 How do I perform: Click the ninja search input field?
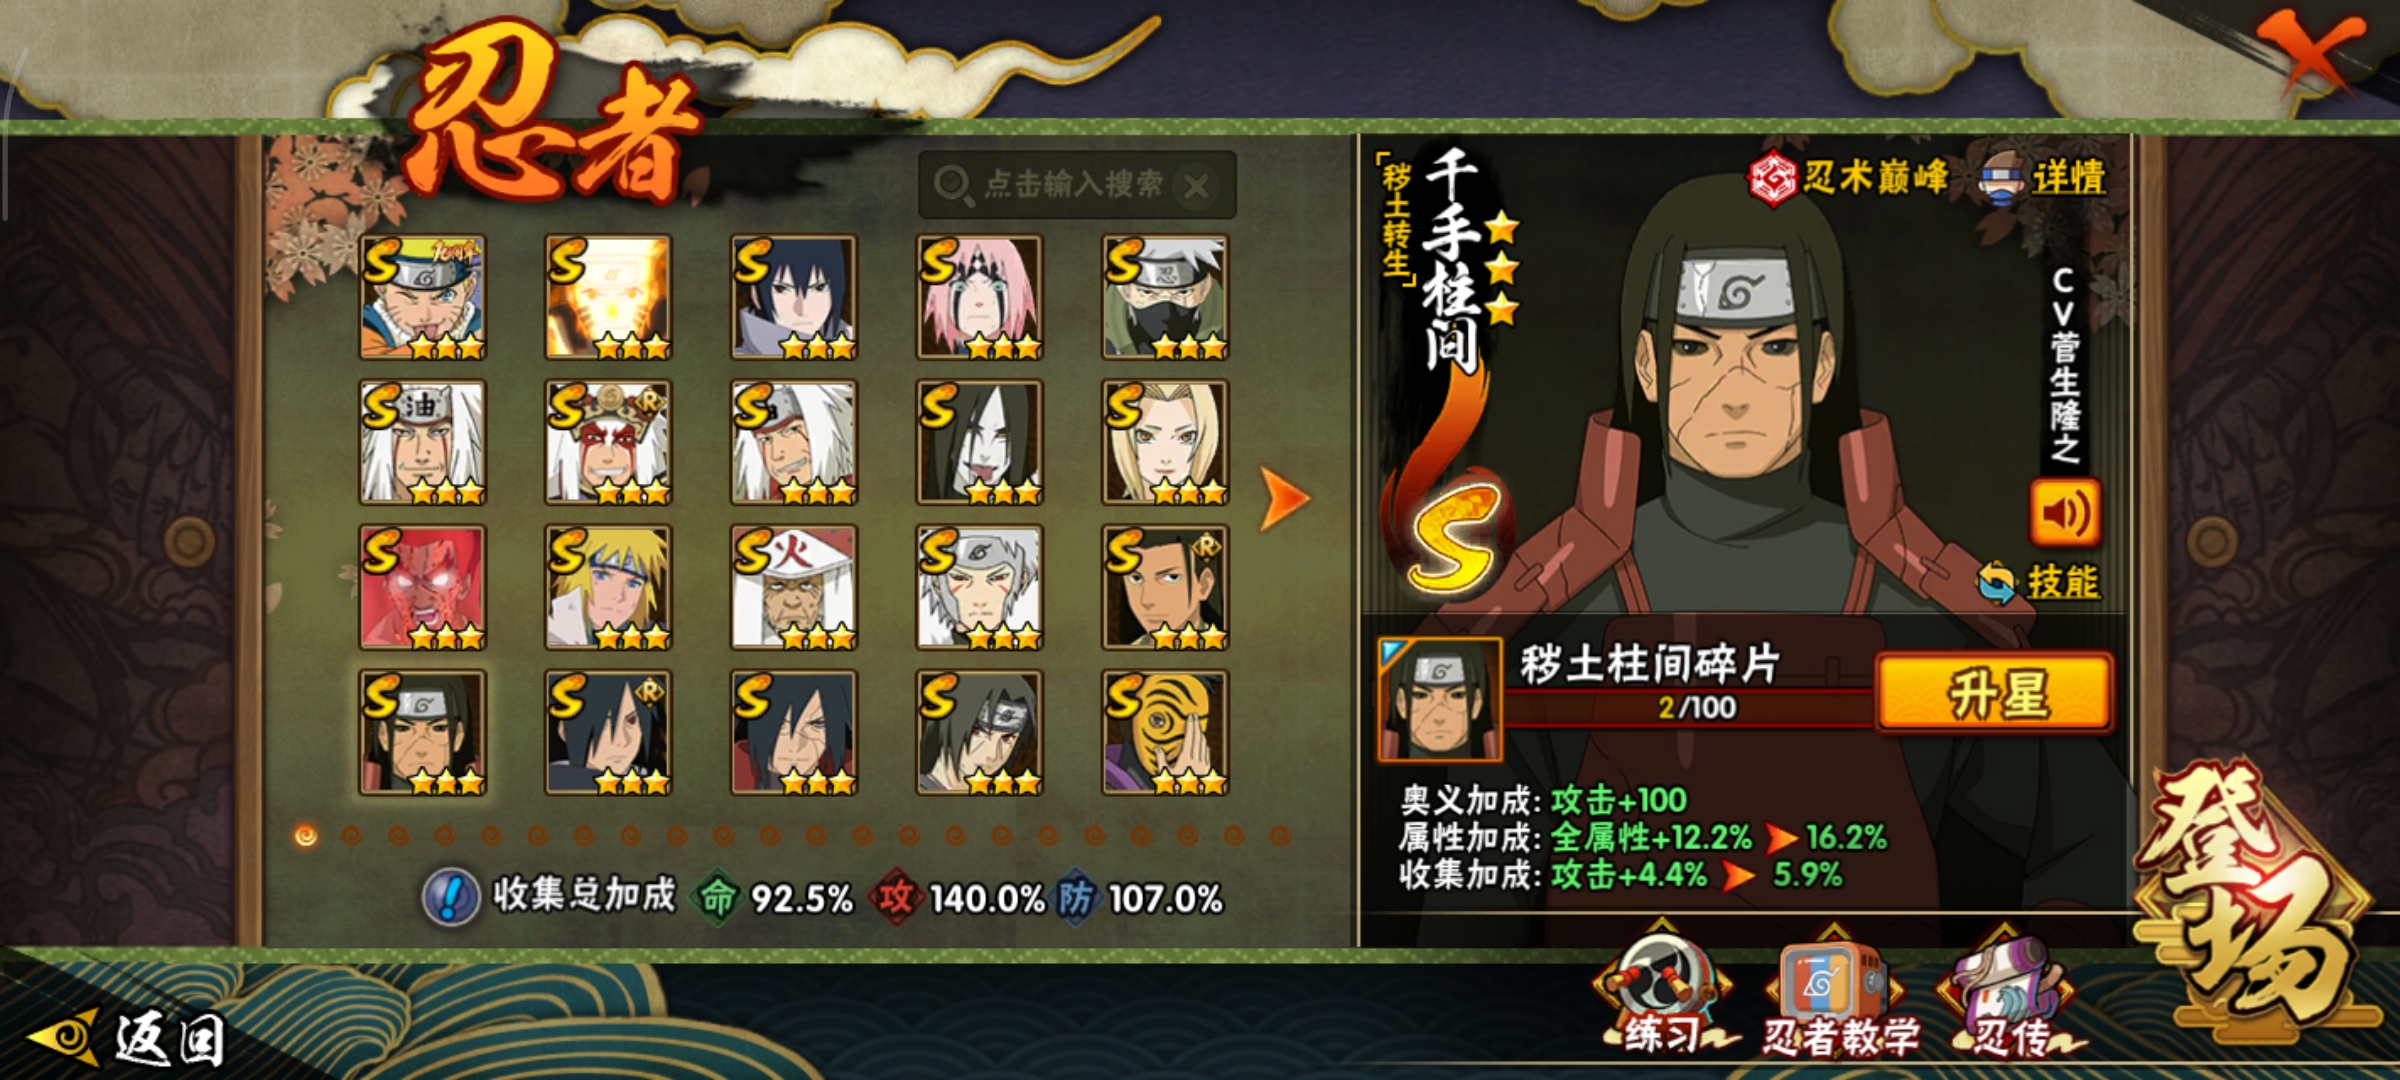click(1076, 185)
